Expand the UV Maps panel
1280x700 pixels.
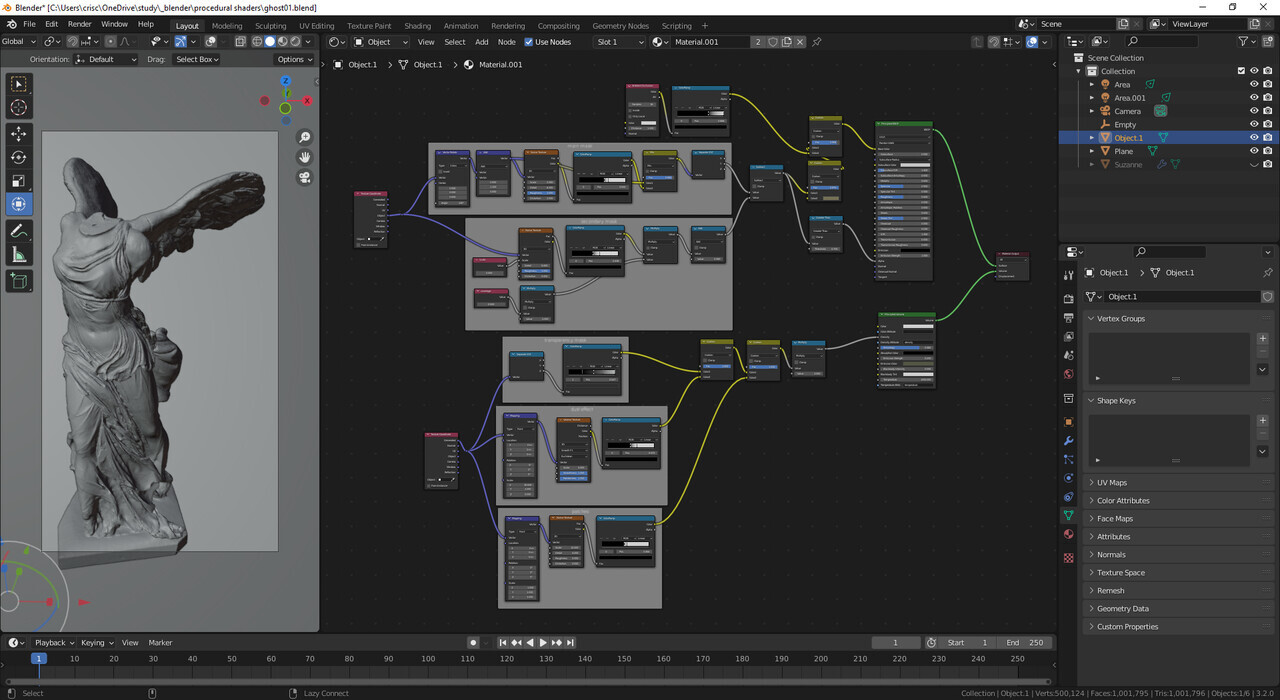(1180, 482)
